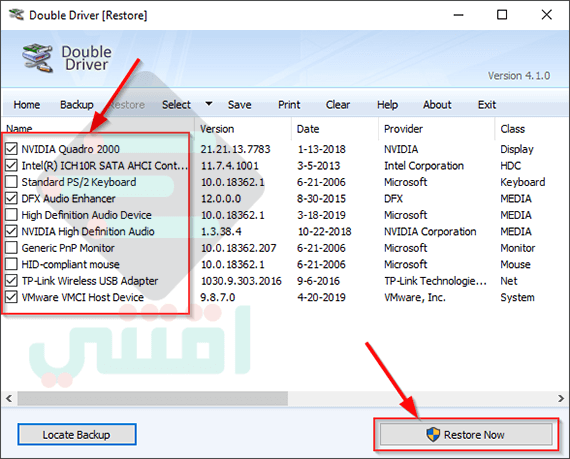570x459 pixels.
Task: Maximize the Double Driver window
Action: [x=502, y=15]
